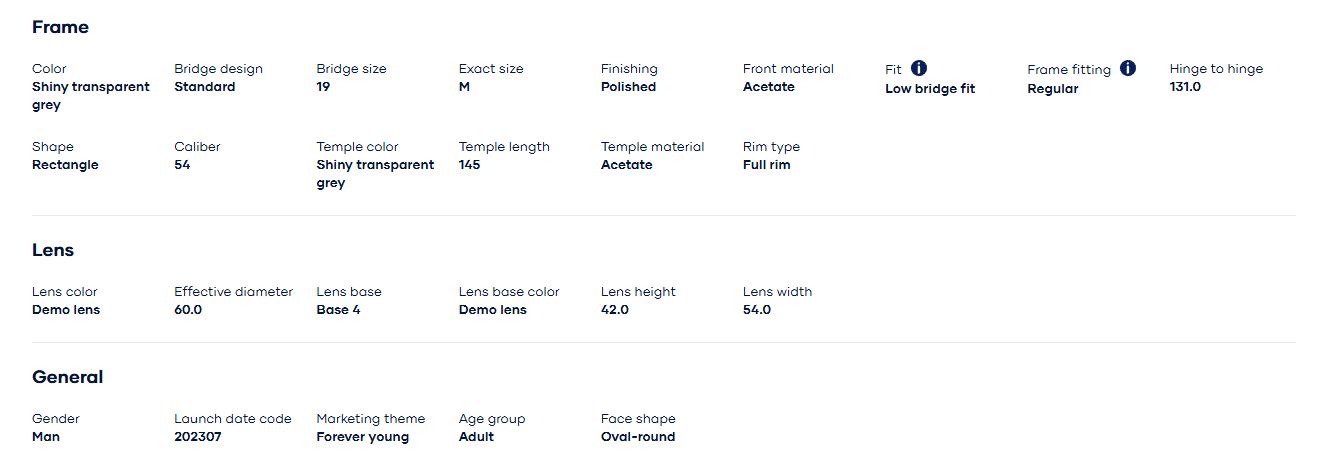
Task: Click the Hinge to hinge value 131.0
Action: [x=1185, y=87]
